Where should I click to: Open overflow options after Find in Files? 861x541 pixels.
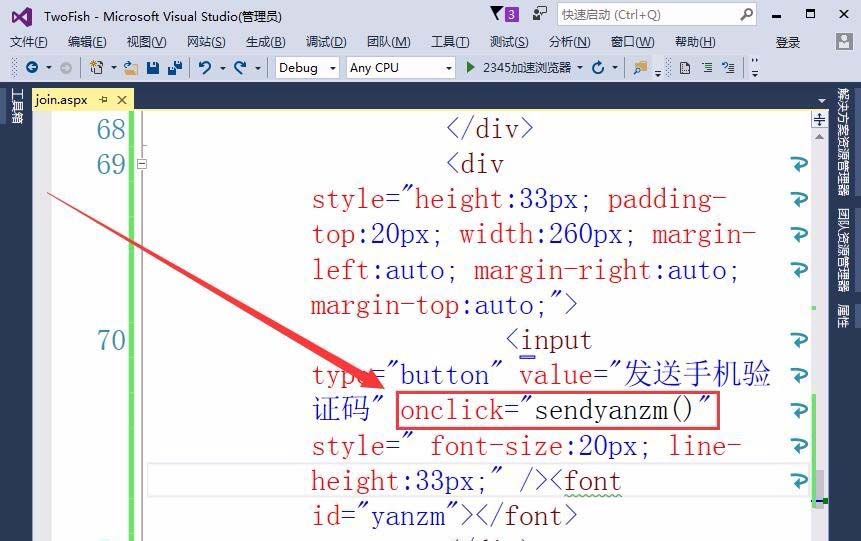(x=657, y=72)
